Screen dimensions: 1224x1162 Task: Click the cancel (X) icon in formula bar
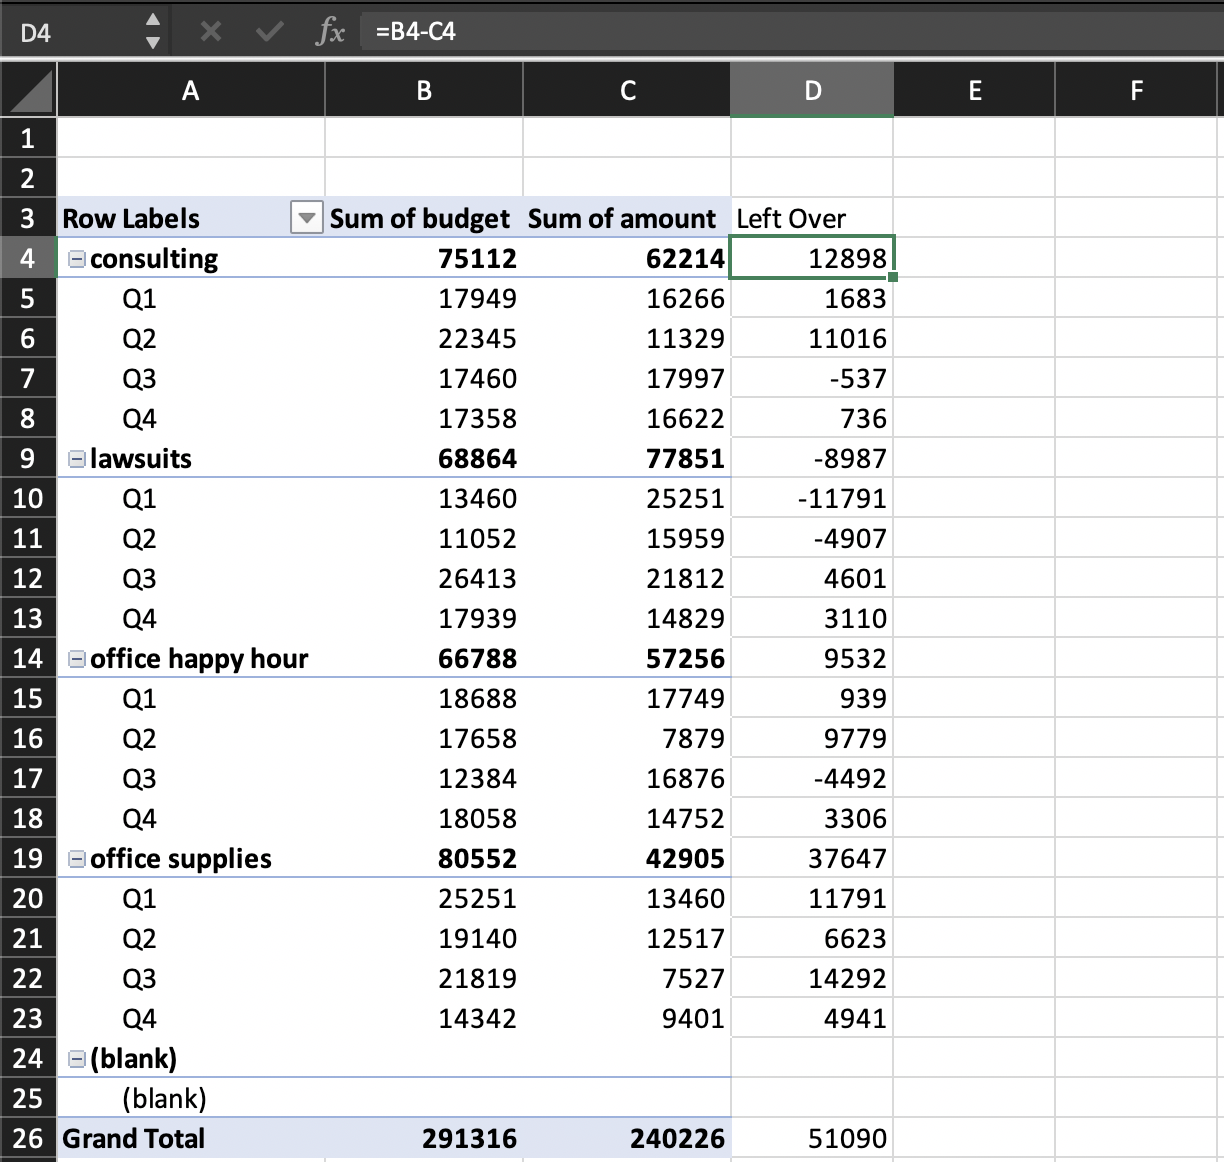(x=210, y=32)
